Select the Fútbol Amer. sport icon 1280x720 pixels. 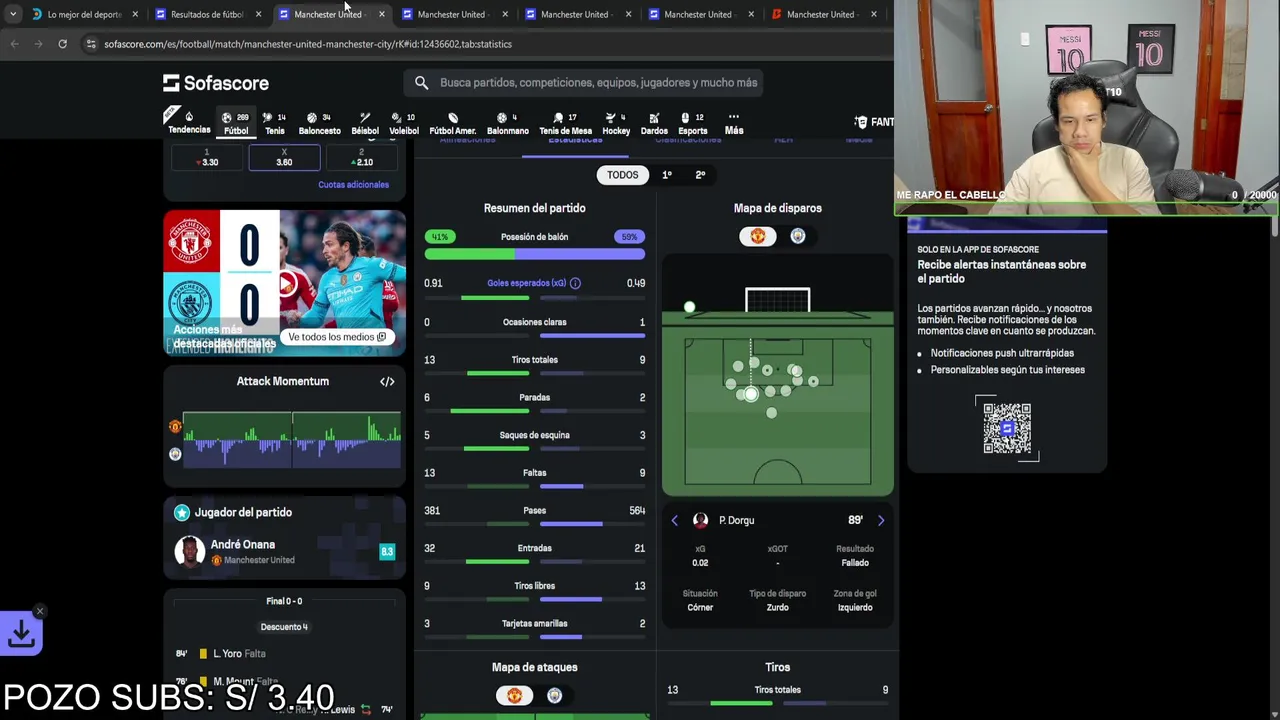point(453,123)
